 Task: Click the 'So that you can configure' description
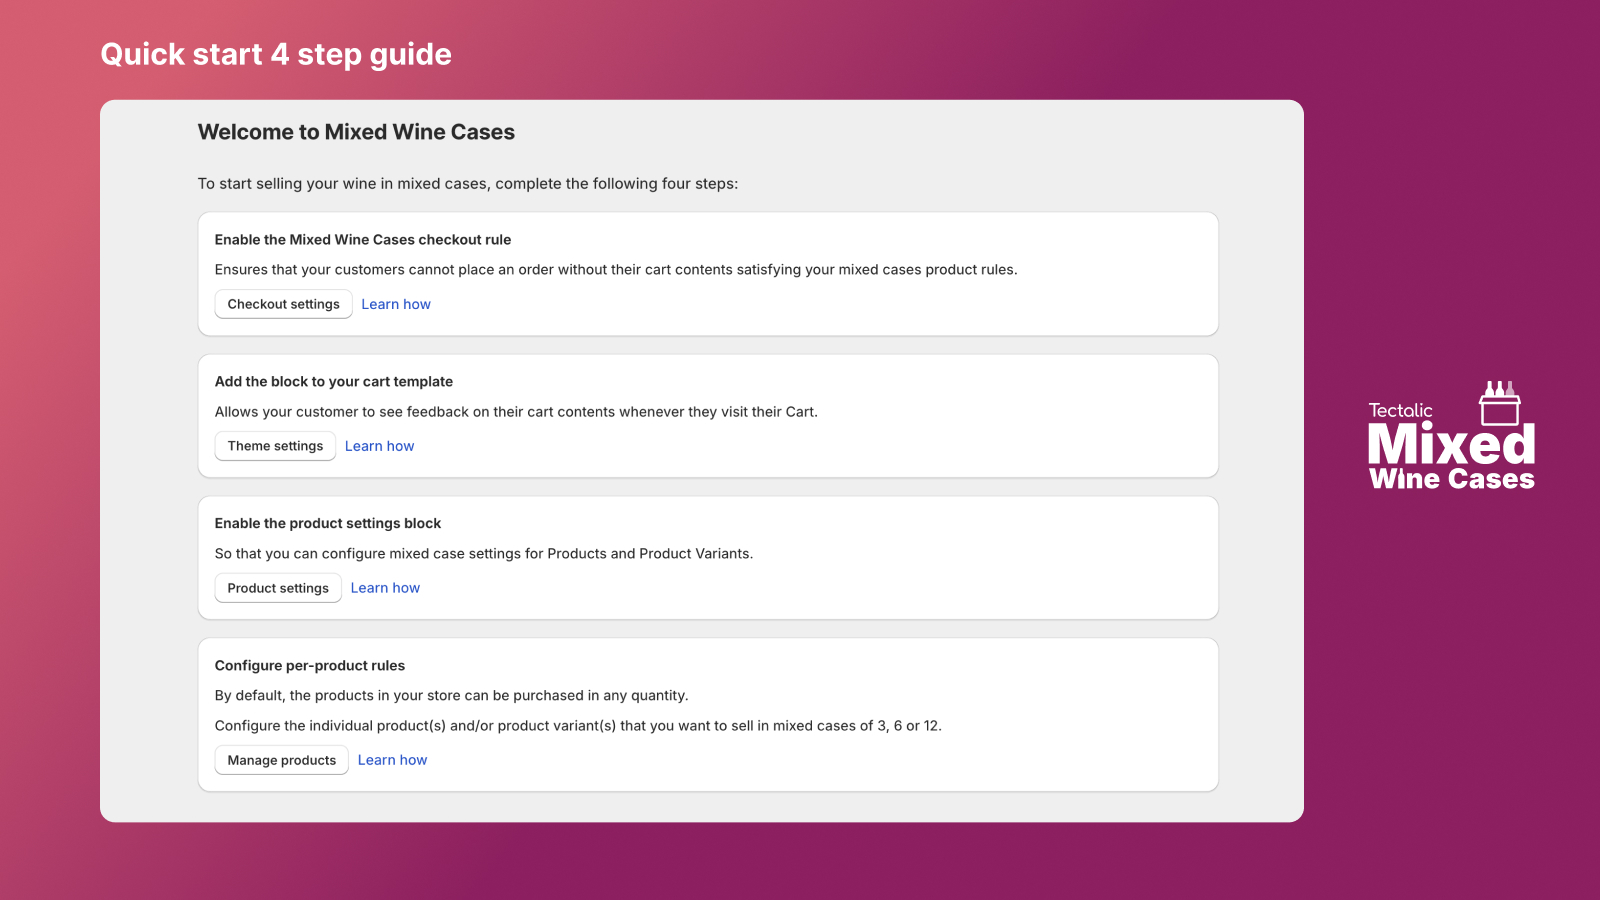pos(484,554)
